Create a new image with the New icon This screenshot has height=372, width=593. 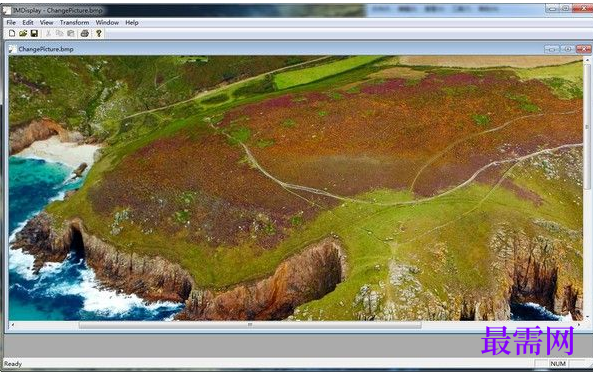12,34
